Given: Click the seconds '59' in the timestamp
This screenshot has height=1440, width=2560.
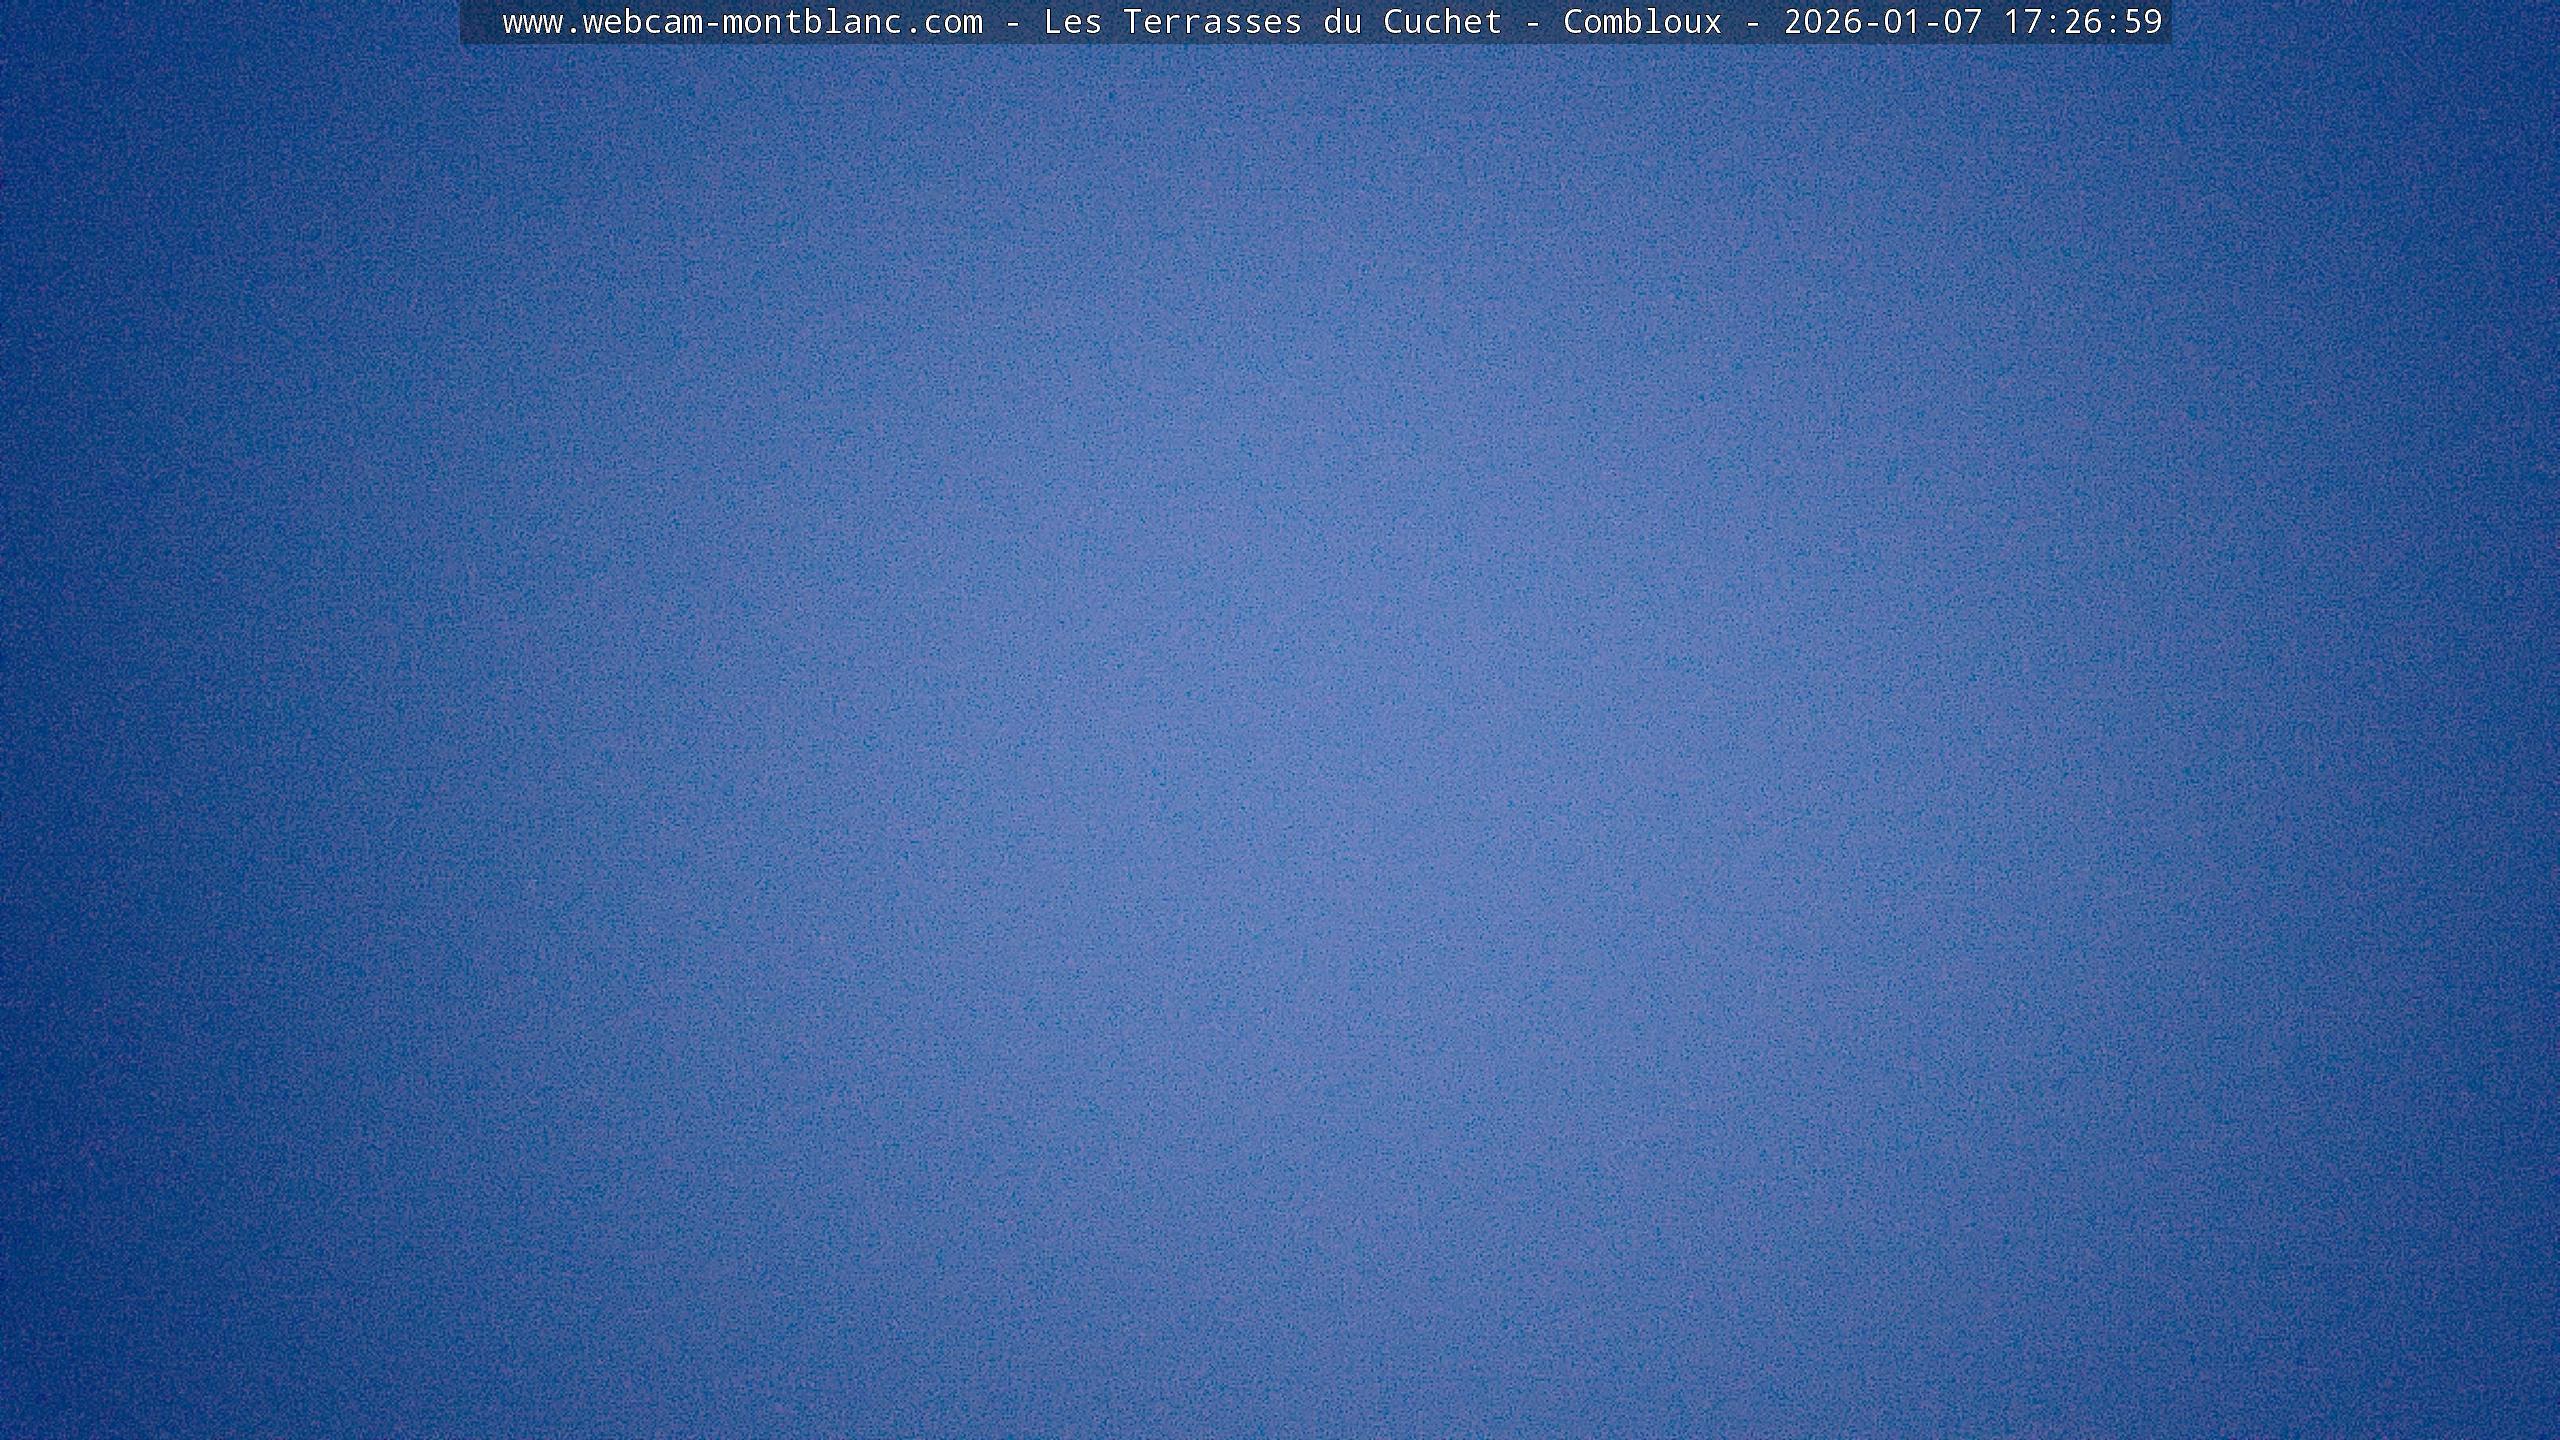Looking at the screenshot, I should point(2143,22).
